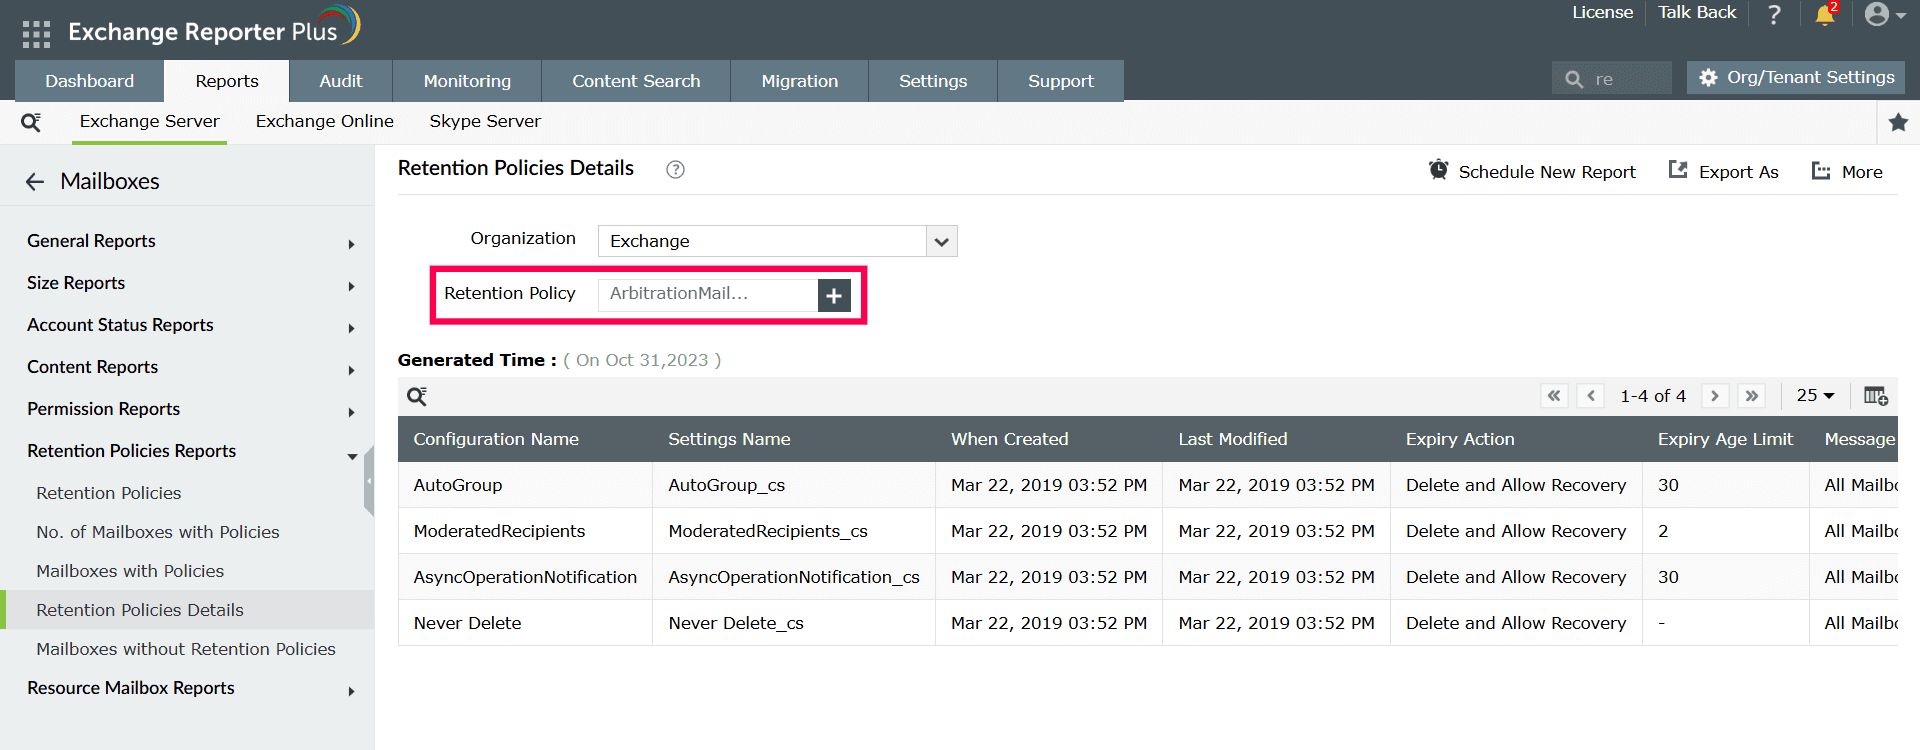The image size is (1920, 750).
Task: Switch to Exchange Online sub-tab
Action: [325, 121]
